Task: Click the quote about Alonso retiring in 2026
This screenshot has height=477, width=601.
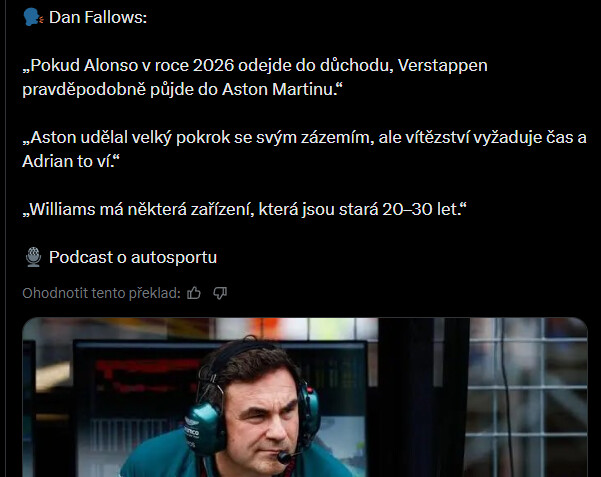Action: click(x=255, y=77)
